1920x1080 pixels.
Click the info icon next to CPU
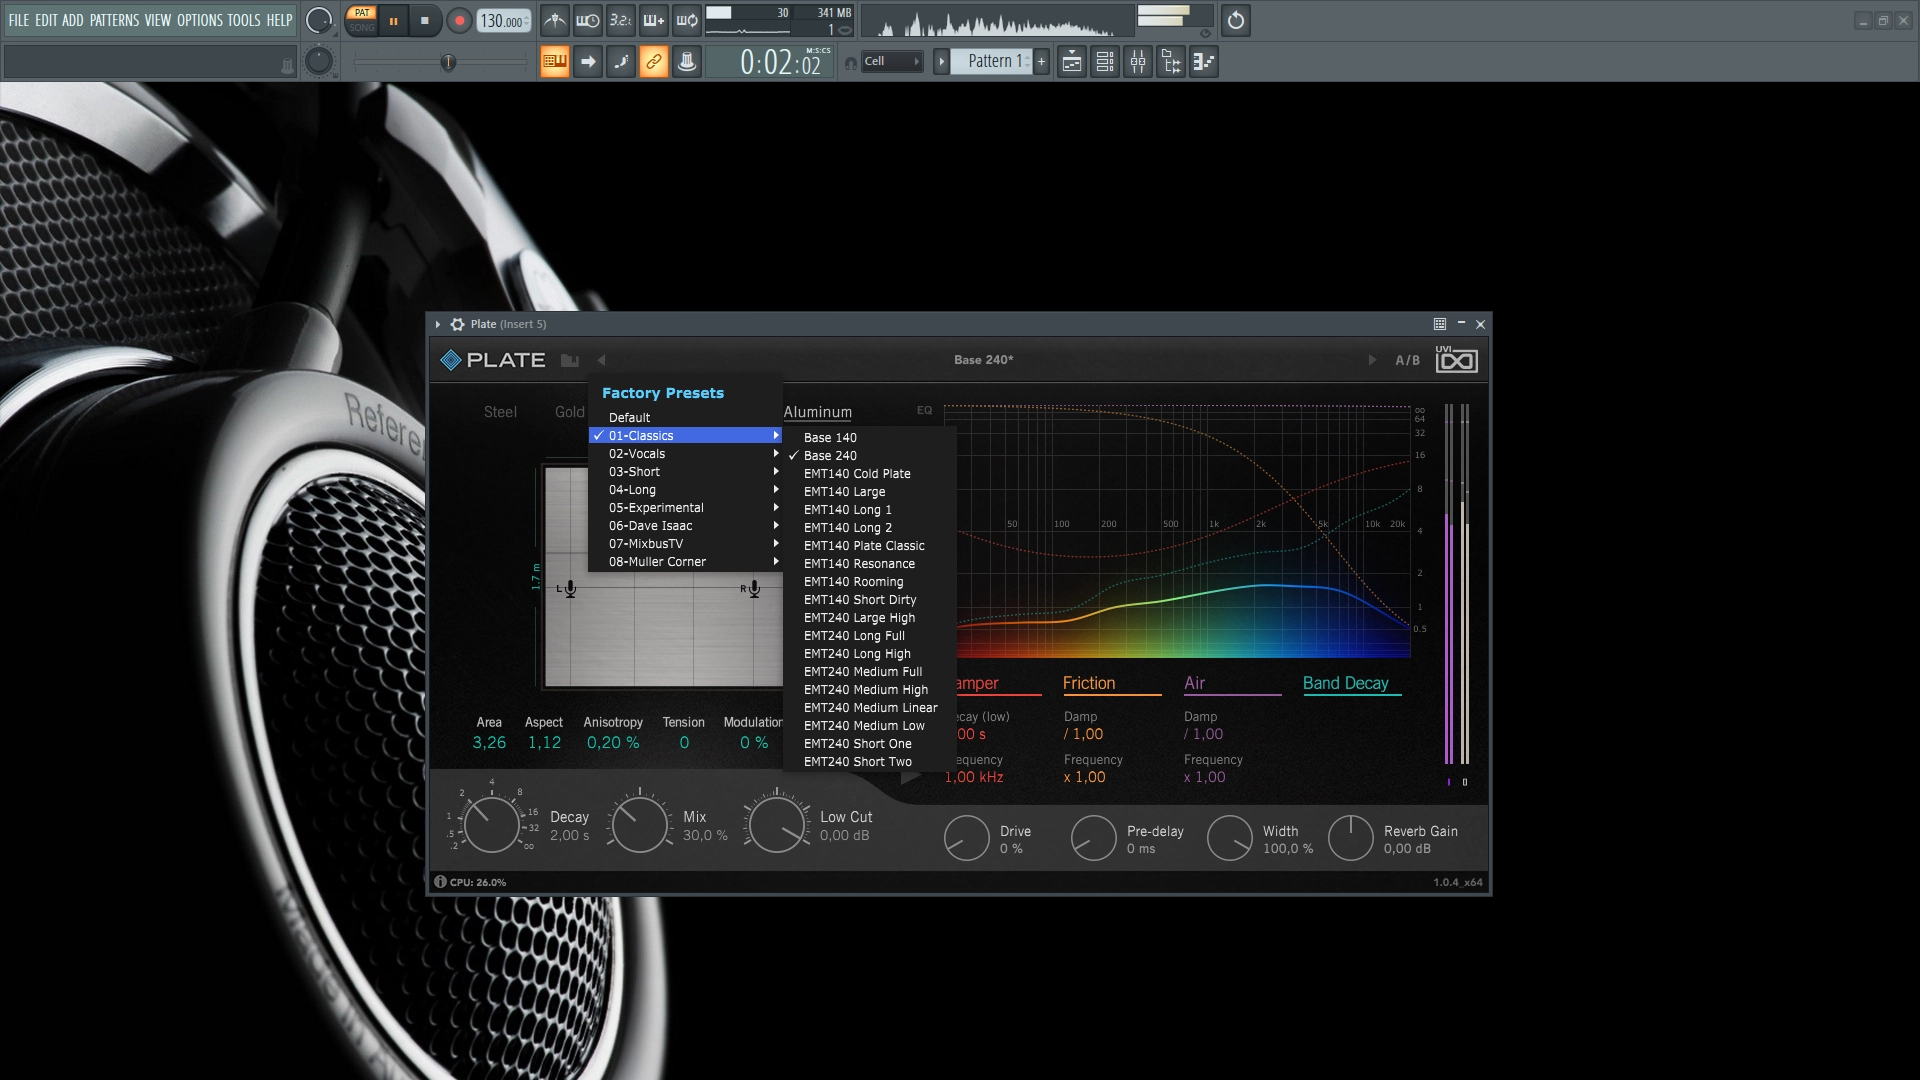(440, 882)
